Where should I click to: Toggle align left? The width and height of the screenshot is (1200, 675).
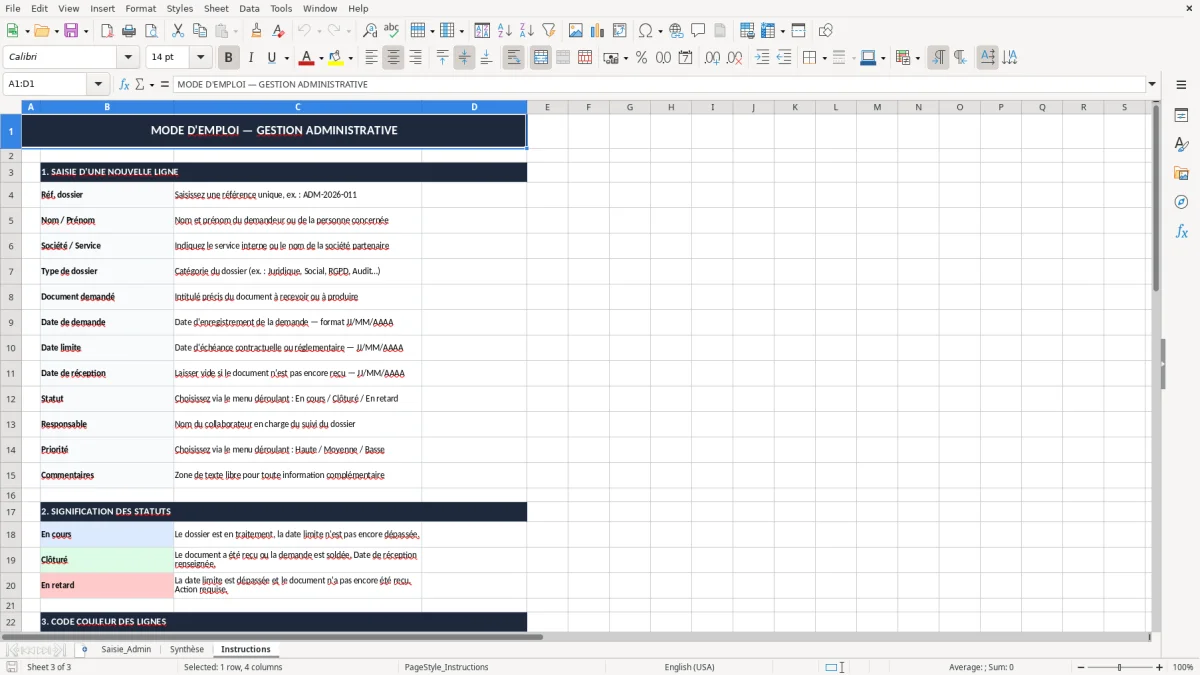(x=371, y=58)
